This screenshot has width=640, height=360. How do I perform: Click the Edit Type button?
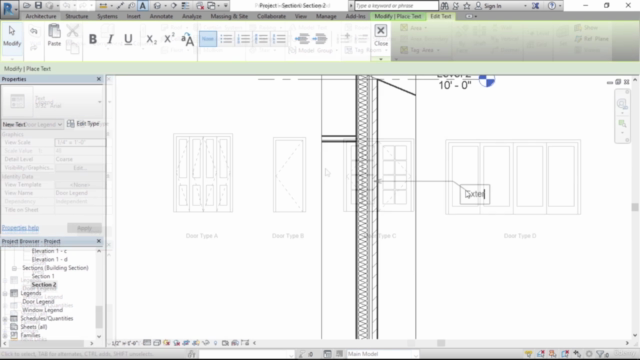coord(83,124)
